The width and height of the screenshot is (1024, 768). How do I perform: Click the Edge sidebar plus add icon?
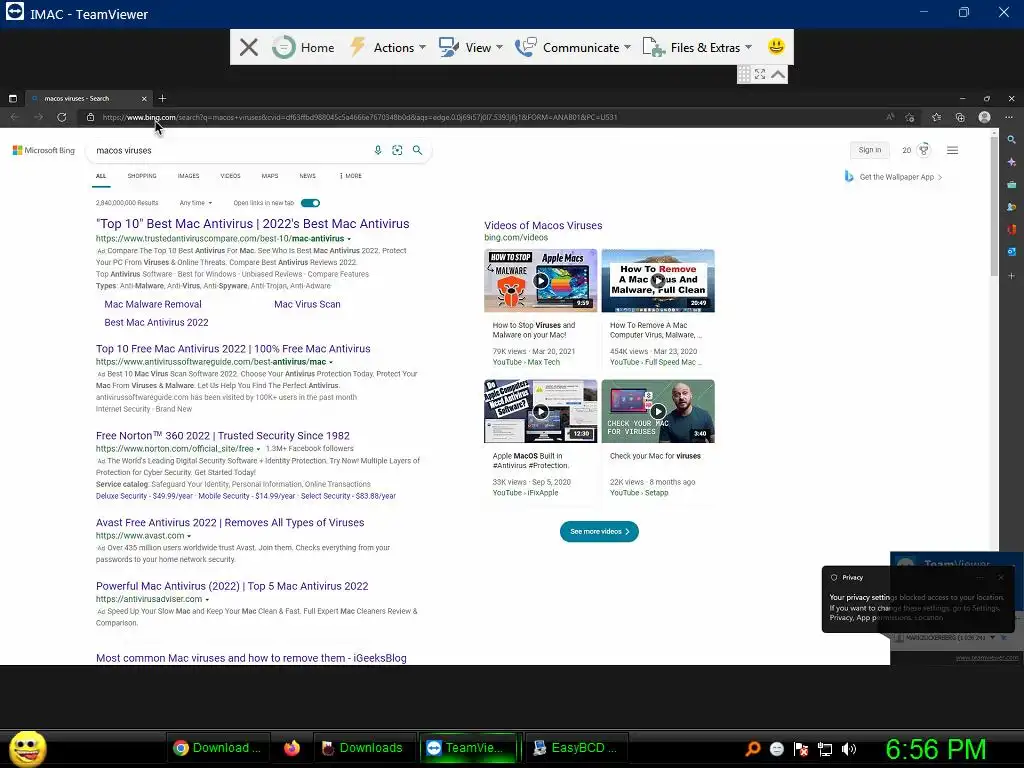click(1011, 276)
